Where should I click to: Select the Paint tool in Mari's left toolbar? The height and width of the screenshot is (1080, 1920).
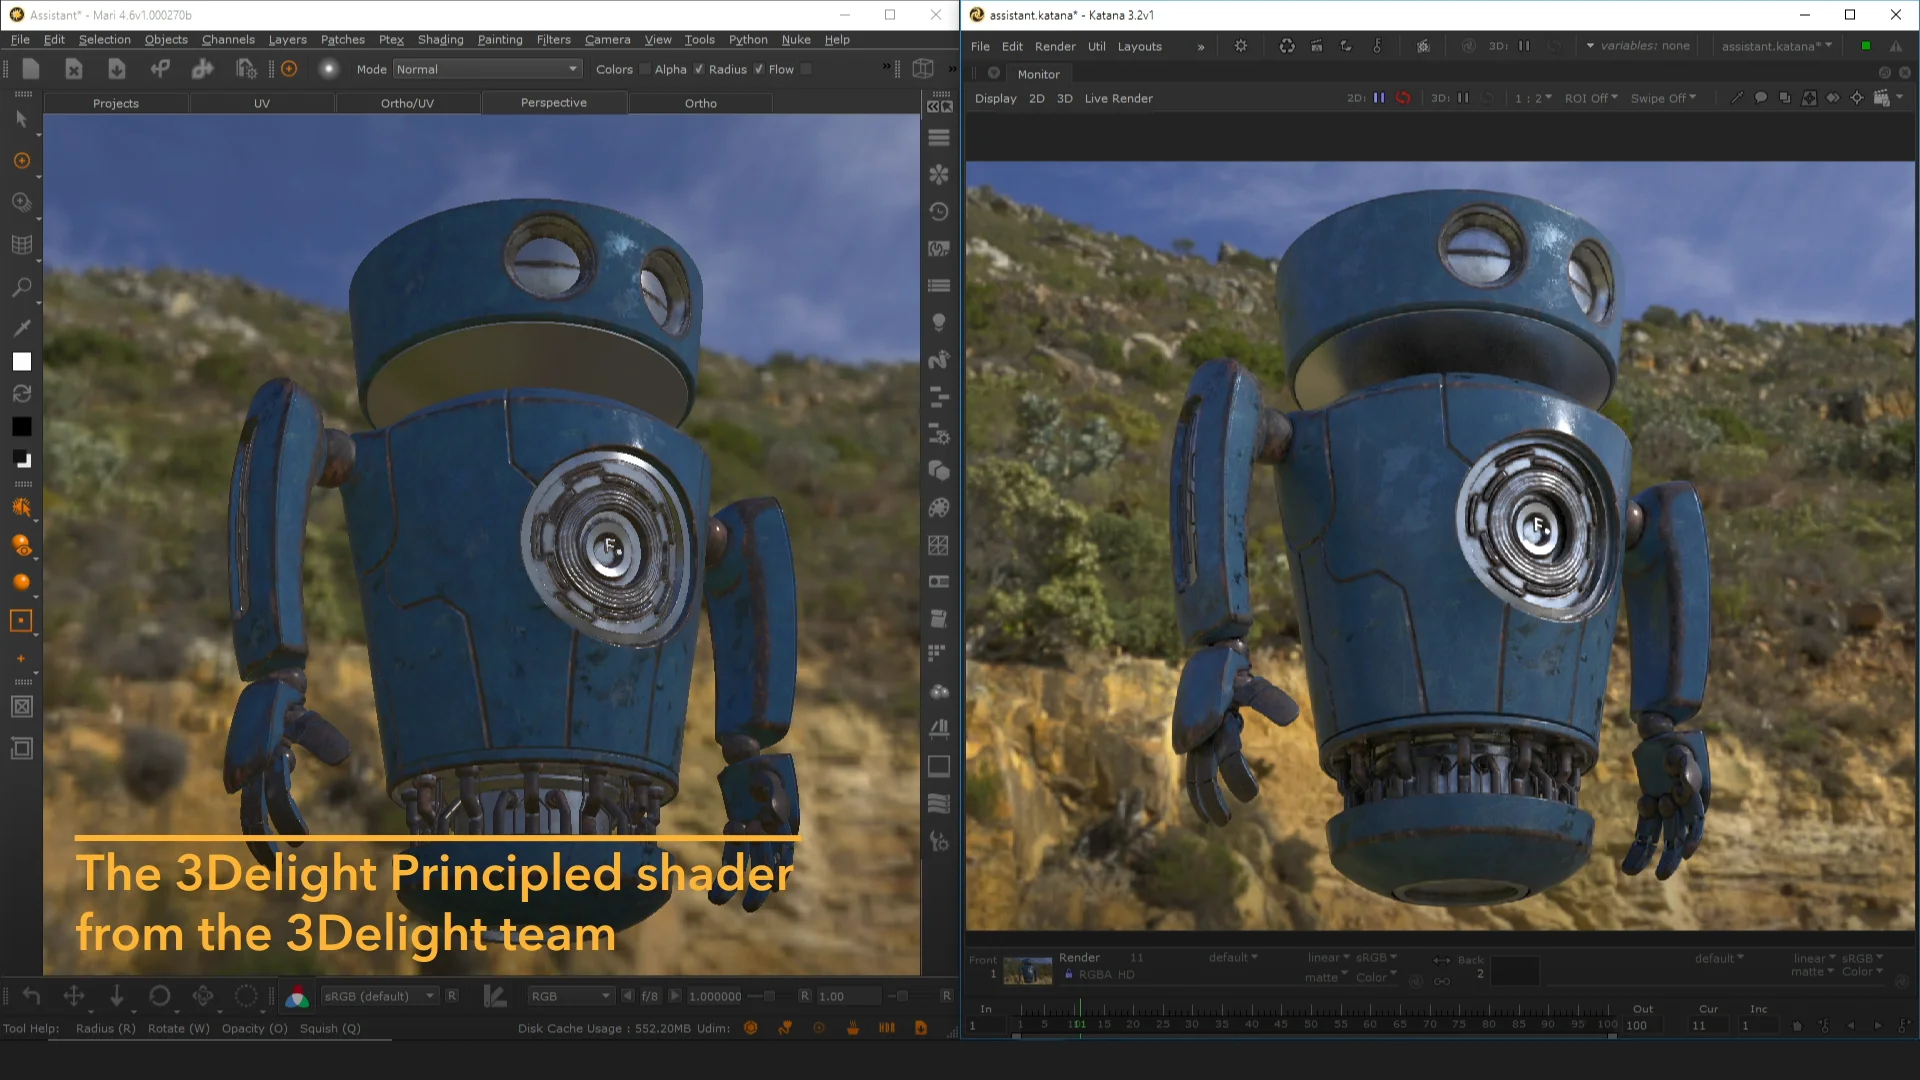(21, 161)
